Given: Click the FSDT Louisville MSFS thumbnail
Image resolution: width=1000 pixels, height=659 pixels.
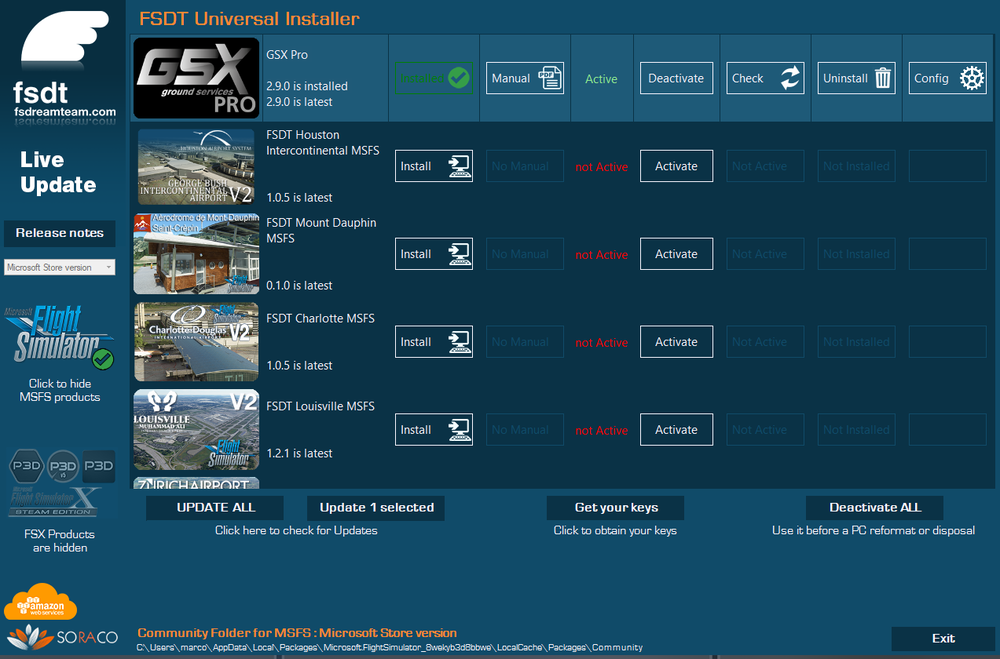Looking at the screenshot, I should pyautogui.click(x=196, y=430).
